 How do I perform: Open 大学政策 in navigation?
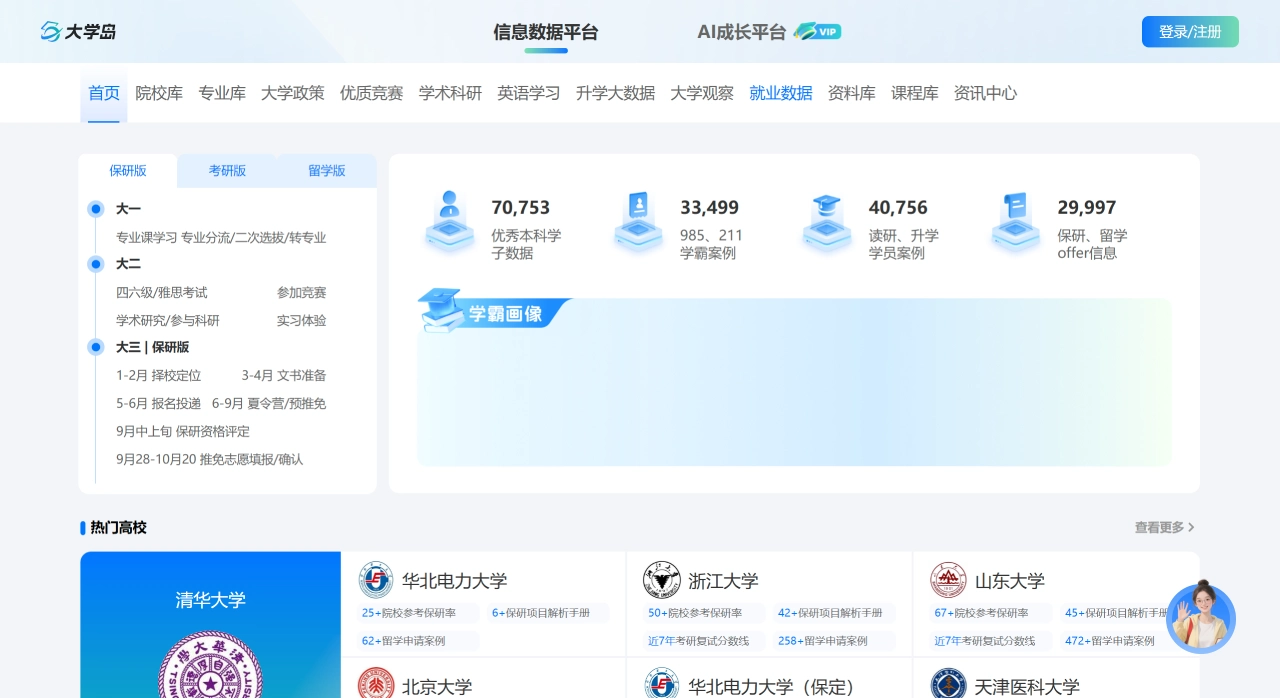pyautogui.click(x=293, y=93)
